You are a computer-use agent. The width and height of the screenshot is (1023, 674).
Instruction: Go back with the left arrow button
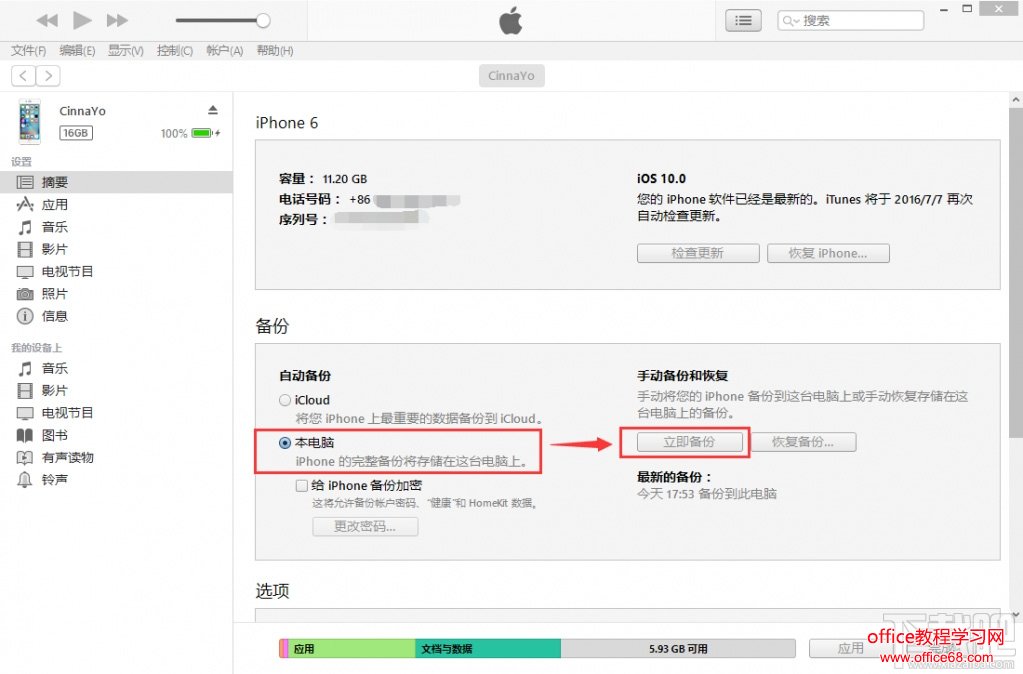tap(23, 76)
